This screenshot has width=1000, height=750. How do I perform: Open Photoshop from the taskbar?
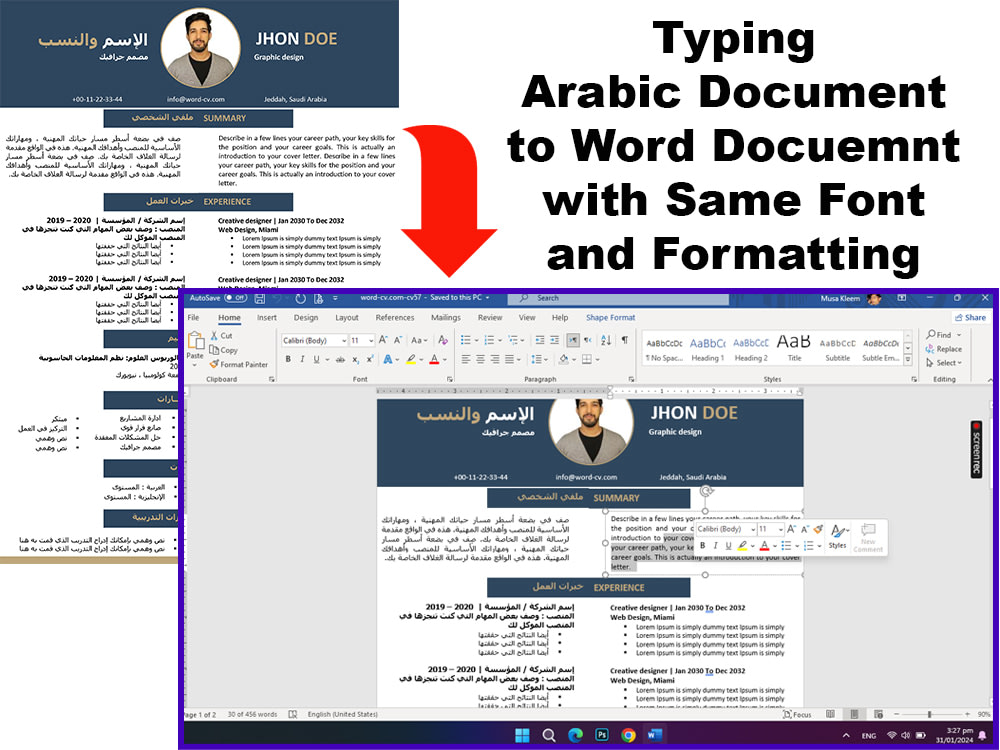click(x=602, y=735)
